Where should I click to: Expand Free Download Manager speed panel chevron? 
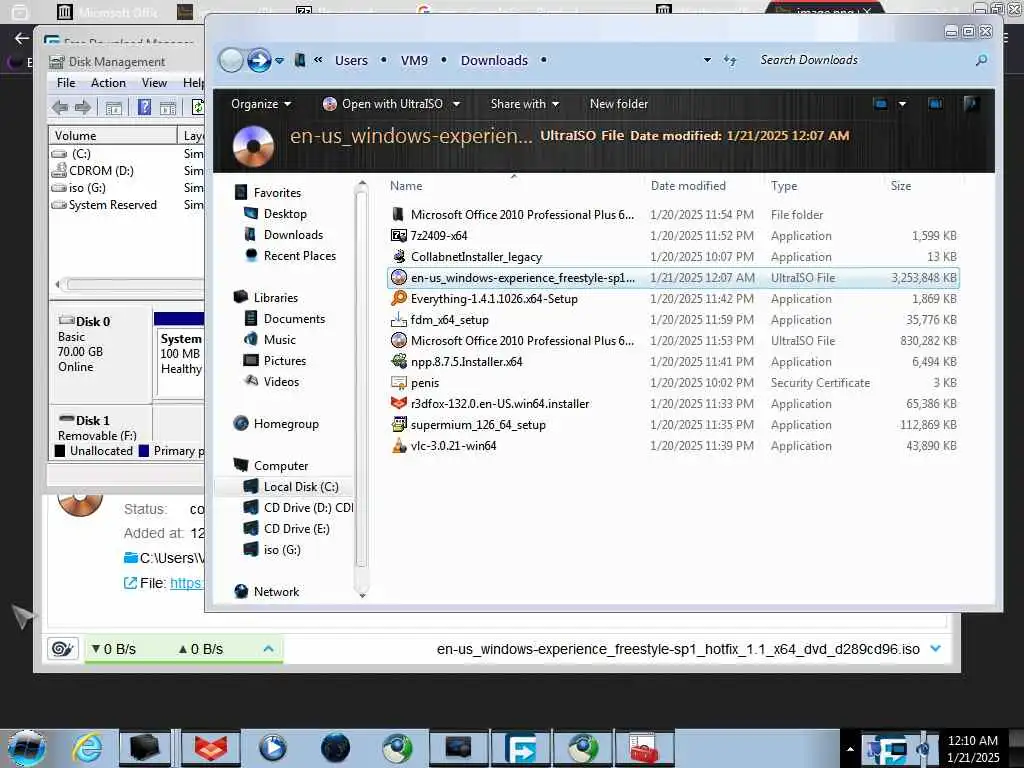coord(268,648)
